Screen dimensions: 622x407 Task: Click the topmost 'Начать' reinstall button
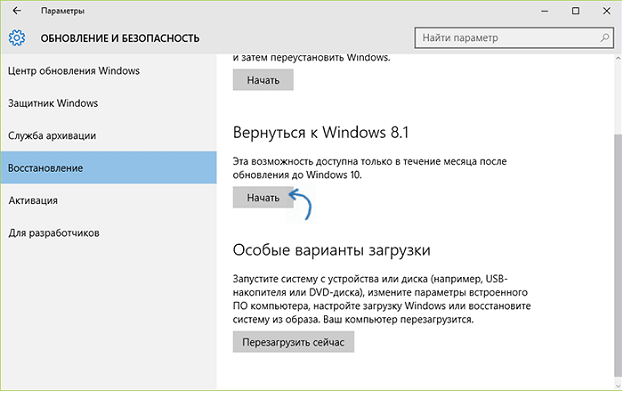(x=263, y=80)
